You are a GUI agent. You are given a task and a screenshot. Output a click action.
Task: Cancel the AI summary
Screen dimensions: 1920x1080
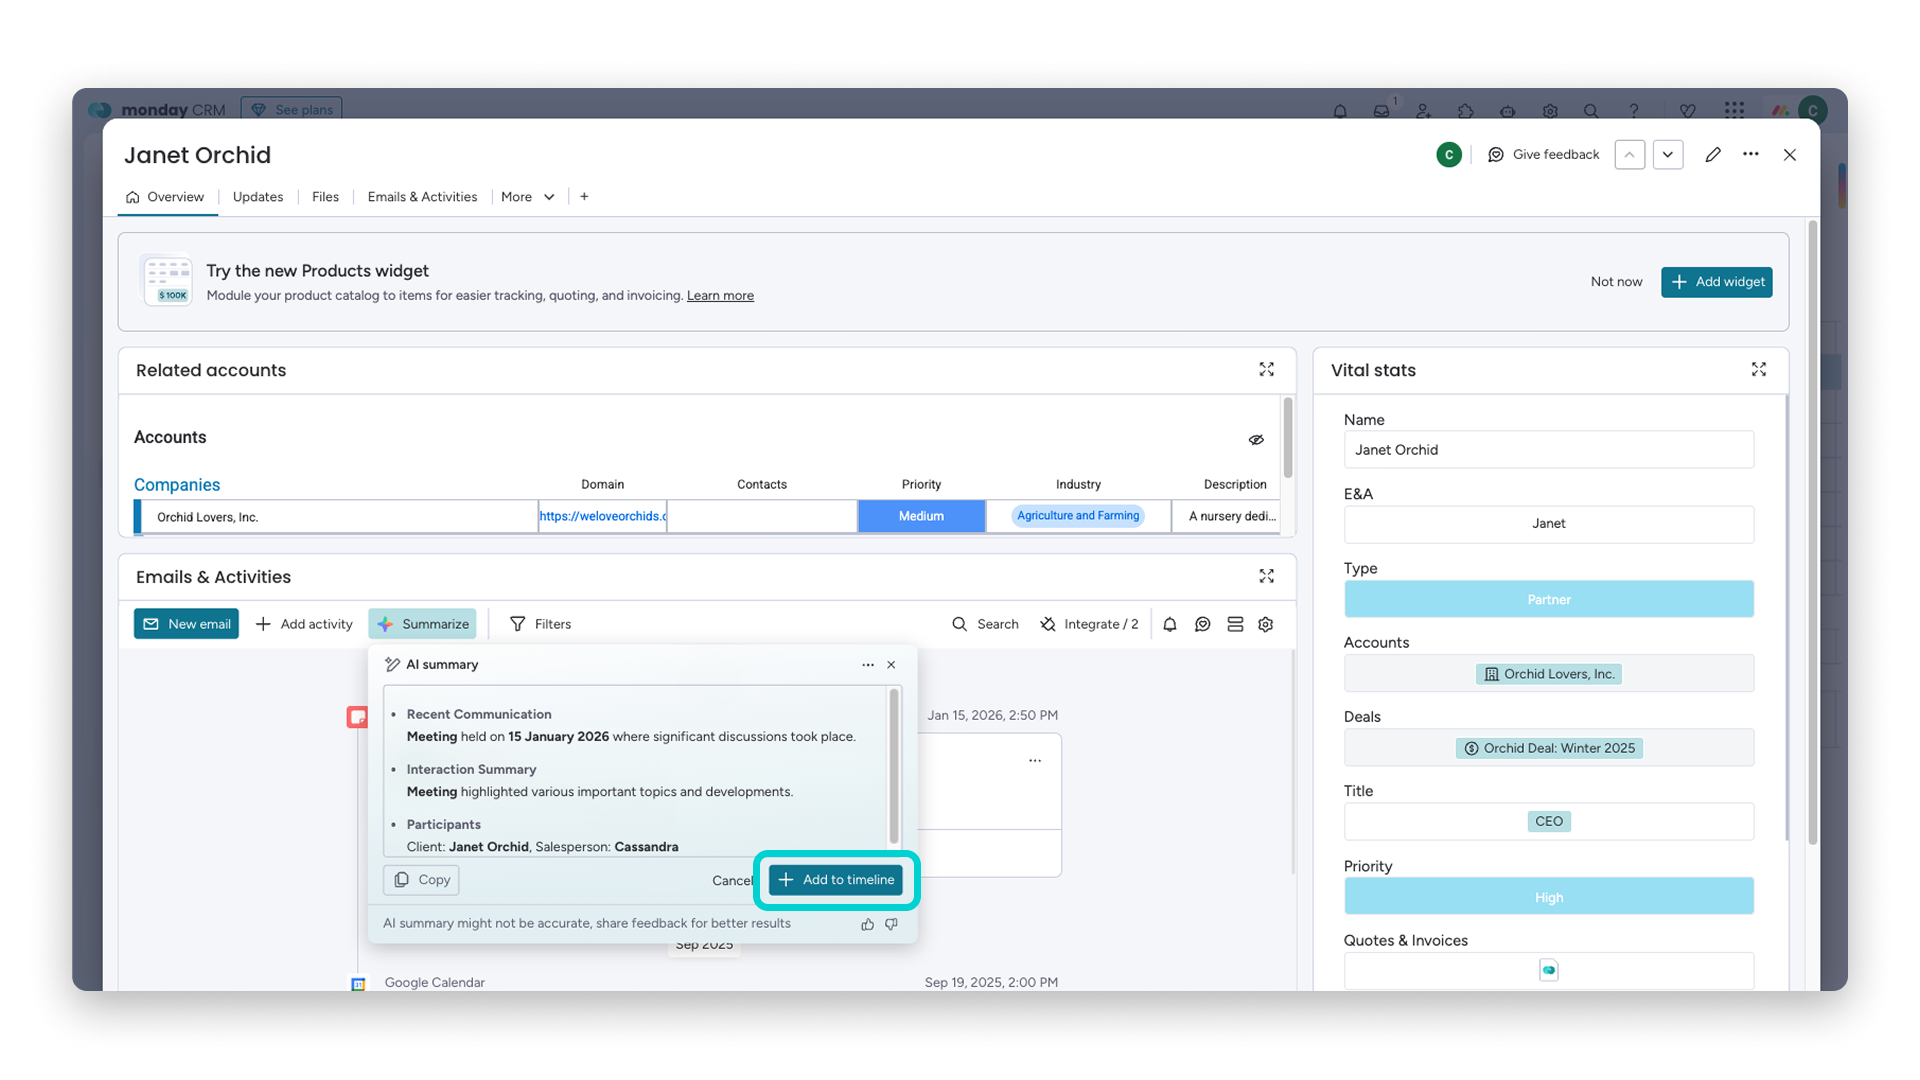point(733,881)
